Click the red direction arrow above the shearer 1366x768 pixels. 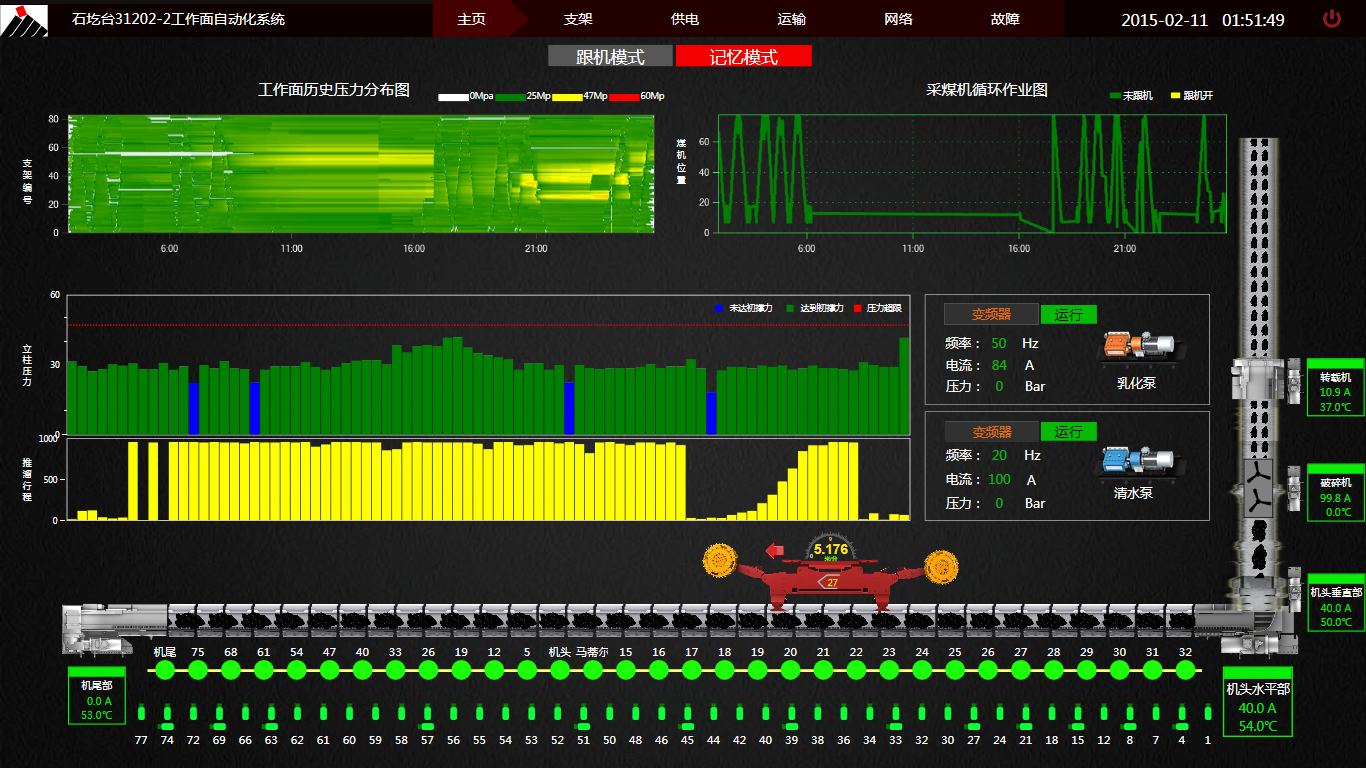(x=774, y=550)
